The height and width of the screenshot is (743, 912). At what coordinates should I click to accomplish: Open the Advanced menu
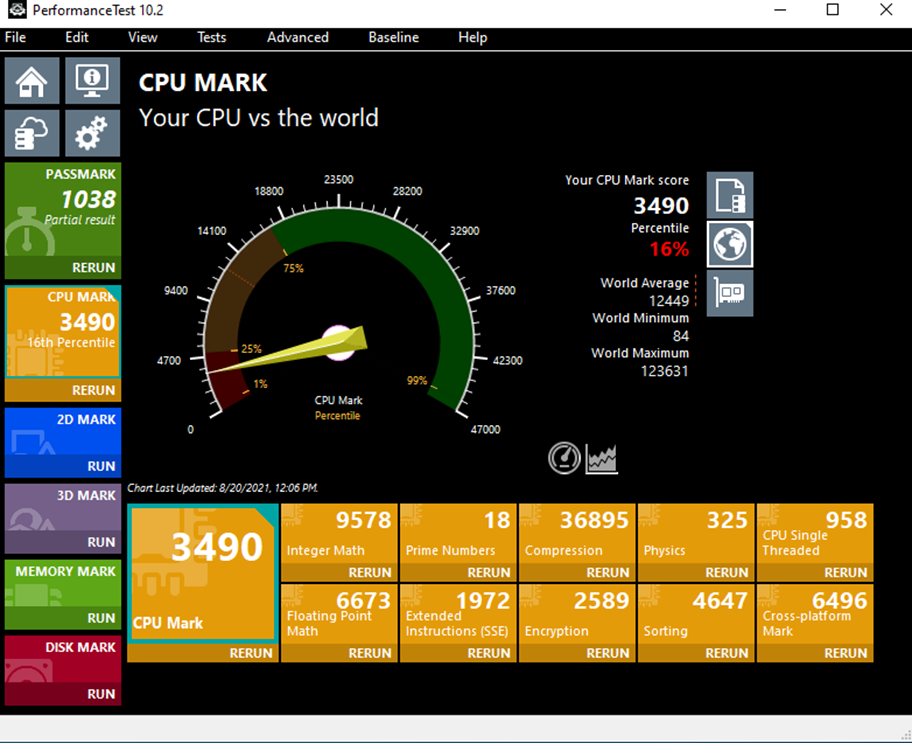[298, 37]
